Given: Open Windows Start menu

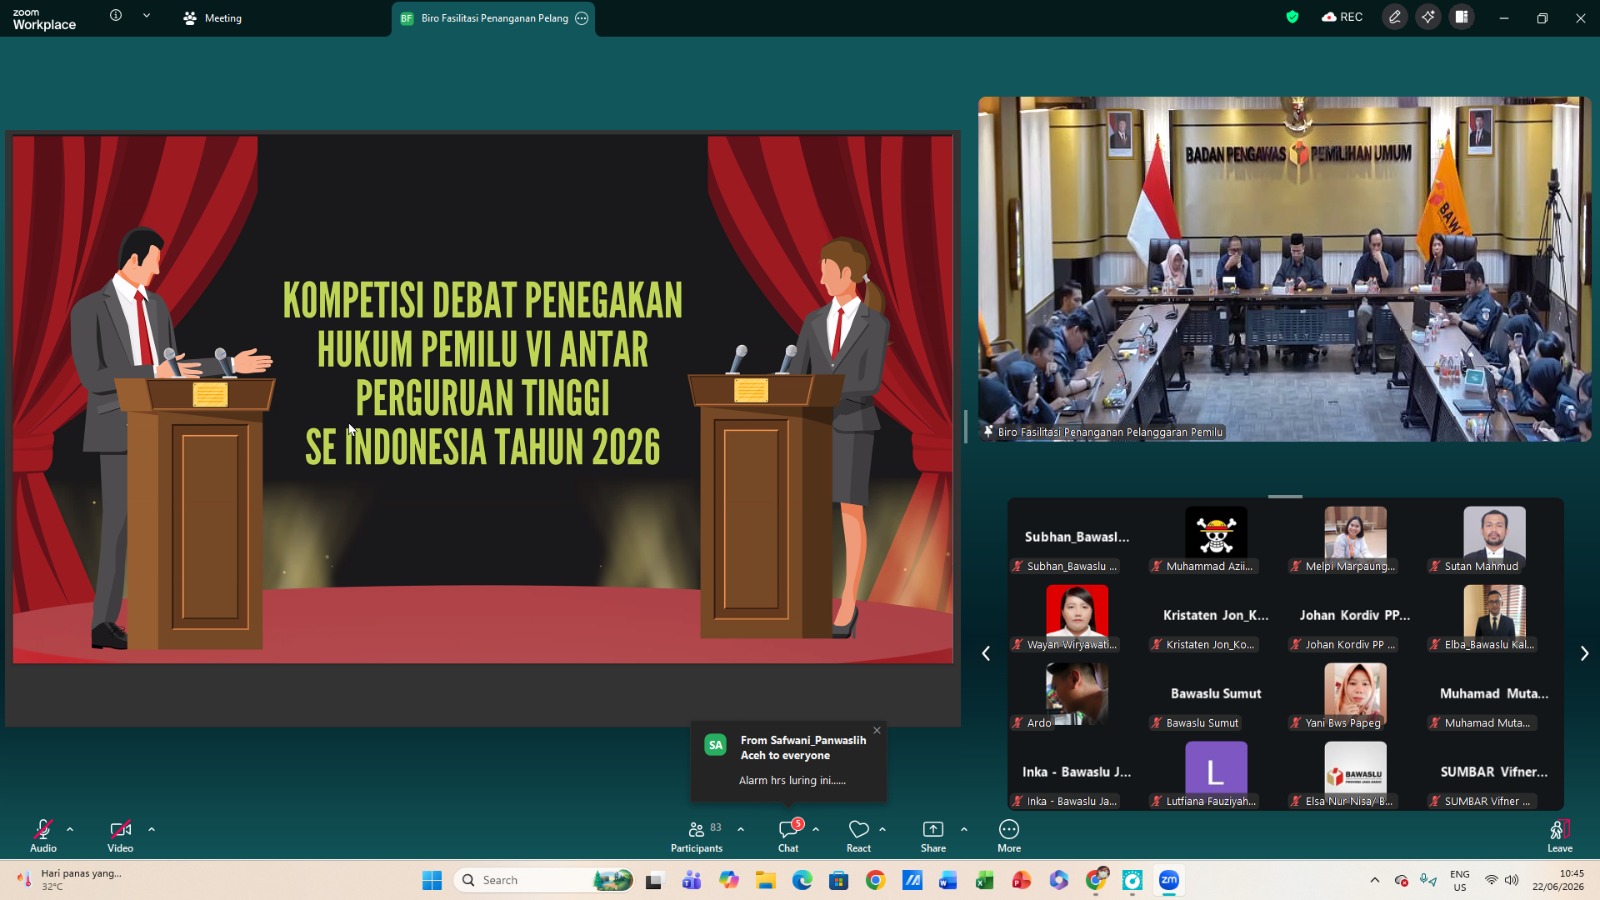Looking at the screenshot, I should tap(432, 880).
